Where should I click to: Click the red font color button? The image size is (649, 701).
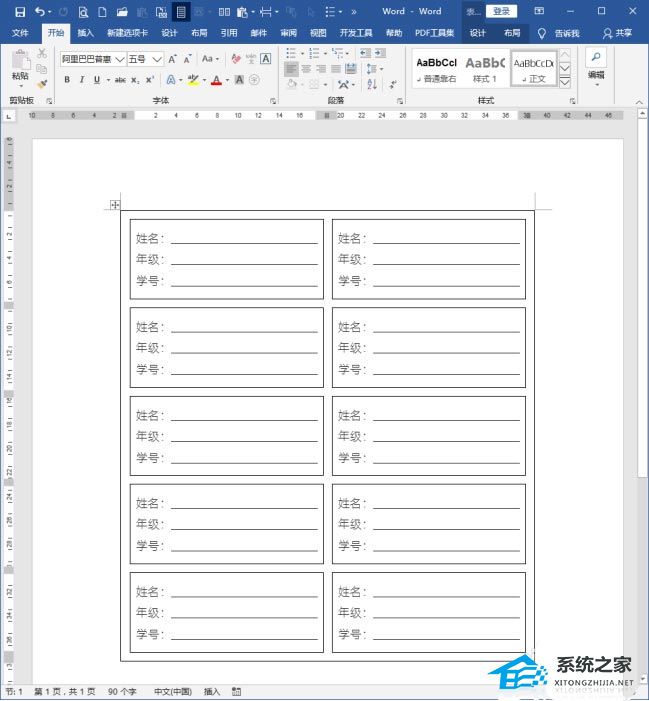pos(216,80)
